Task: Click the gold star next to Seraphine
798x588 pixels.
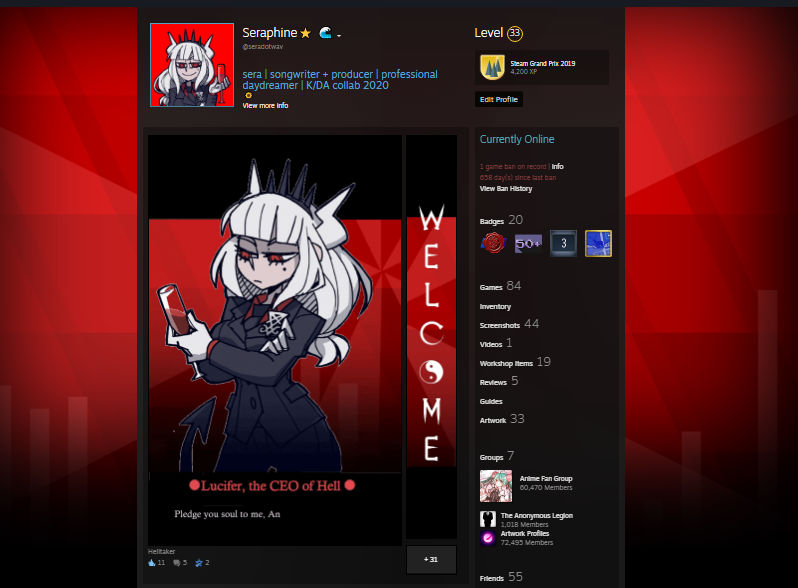Action: pos(305,34)
